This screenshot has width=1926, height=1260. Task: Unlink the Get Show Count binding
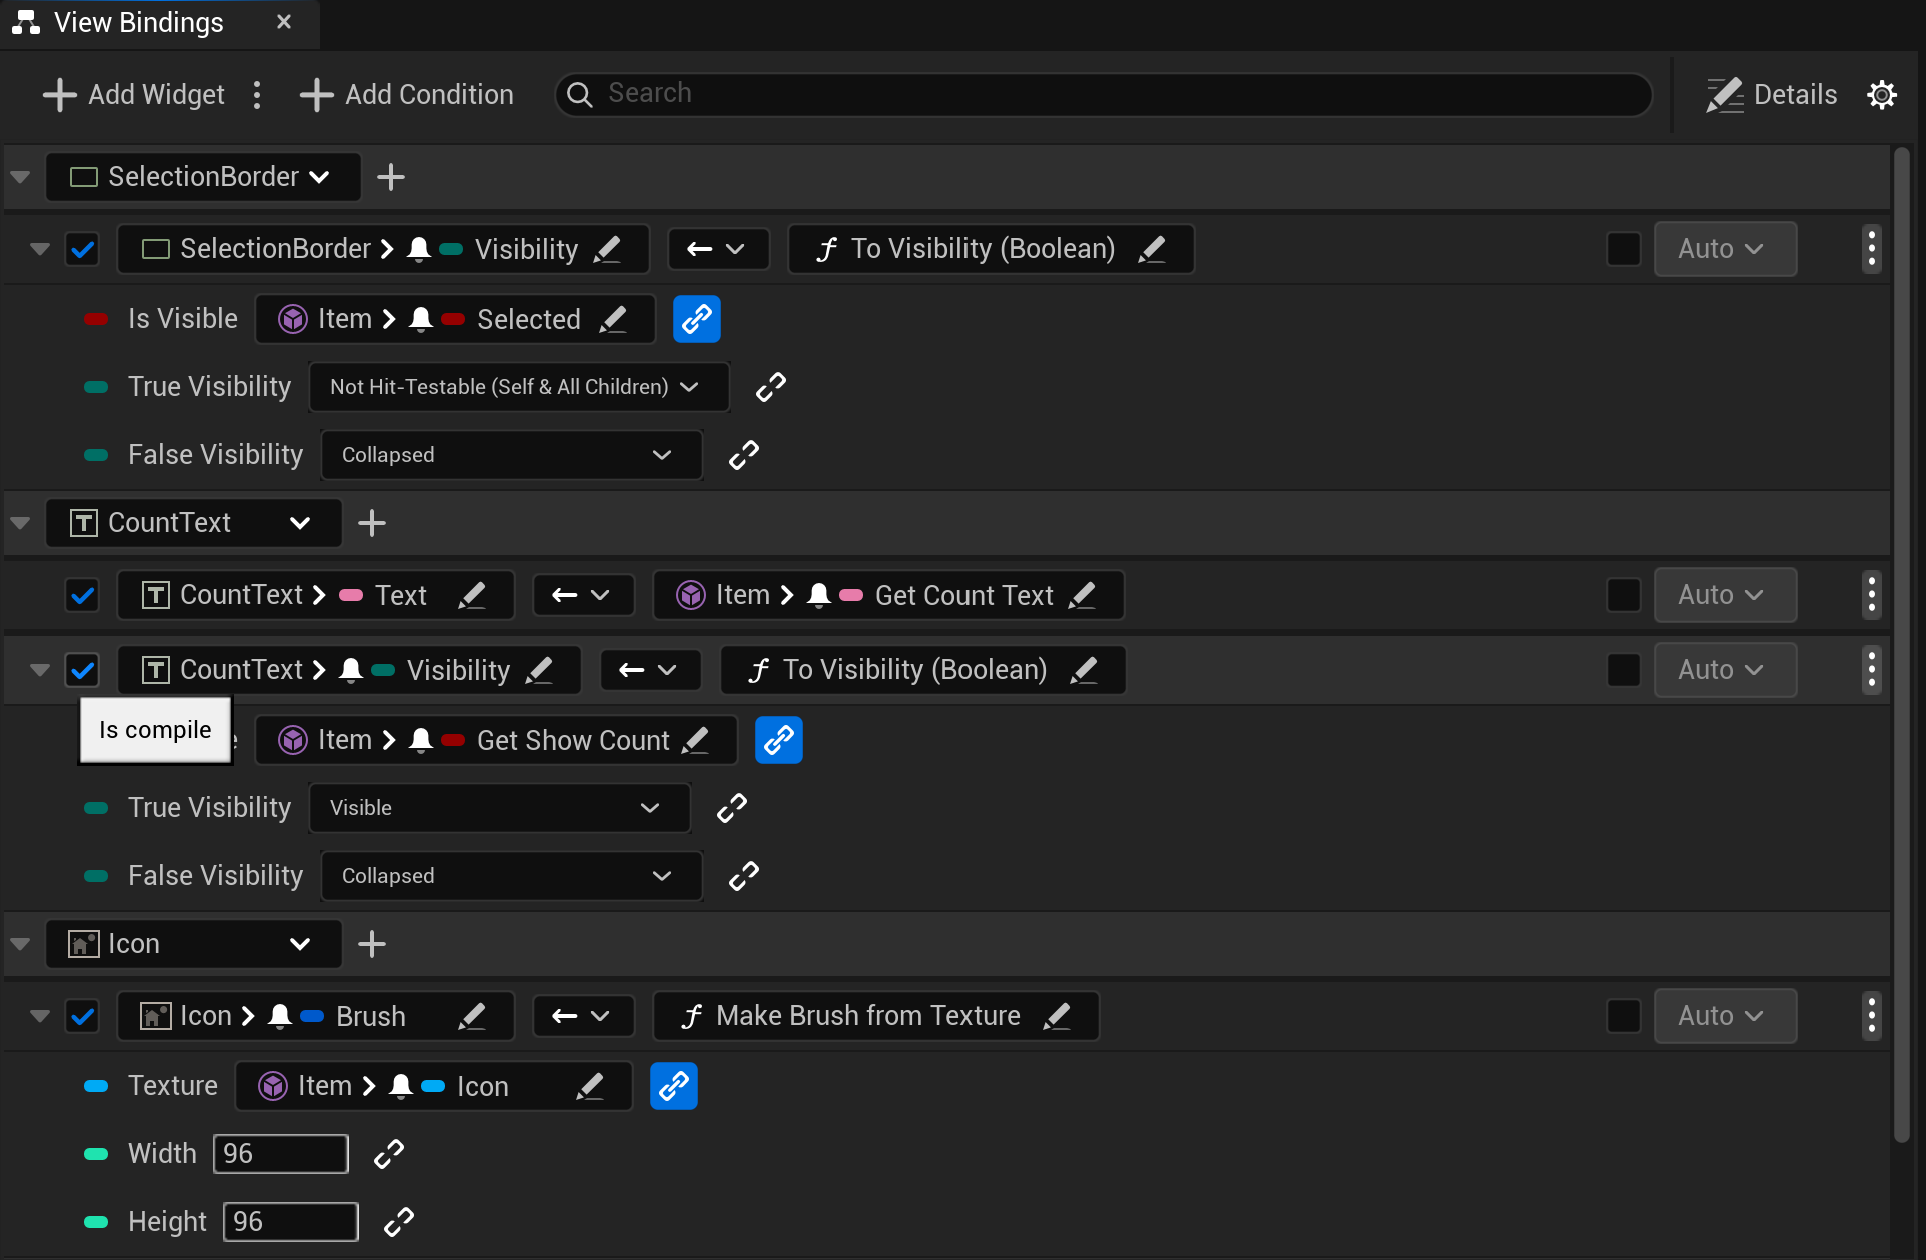[x=779, y=740]
